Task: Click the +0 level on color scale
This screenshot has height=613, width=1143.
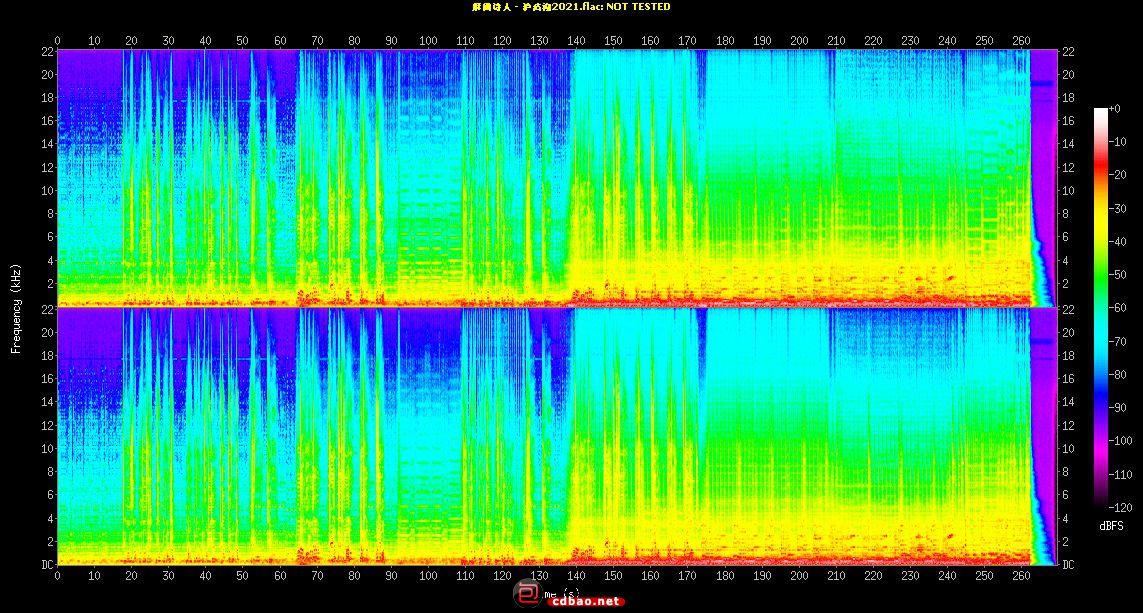Action: tap(1115, 109)
